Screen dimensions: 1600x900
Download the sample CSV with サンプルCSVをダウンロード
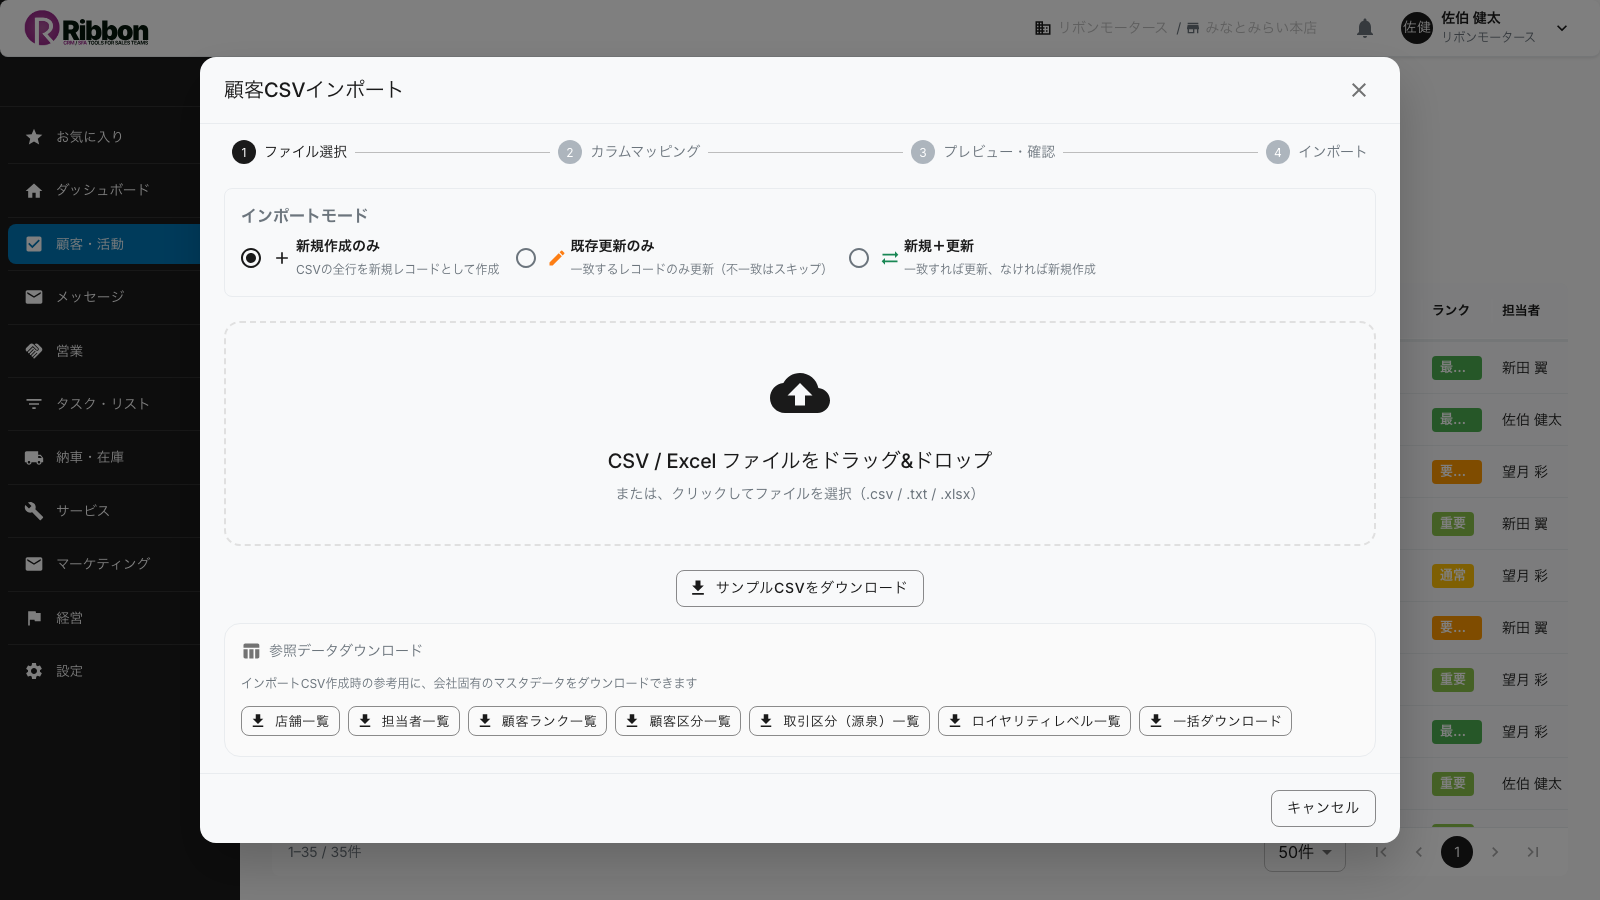pos(800,588)
